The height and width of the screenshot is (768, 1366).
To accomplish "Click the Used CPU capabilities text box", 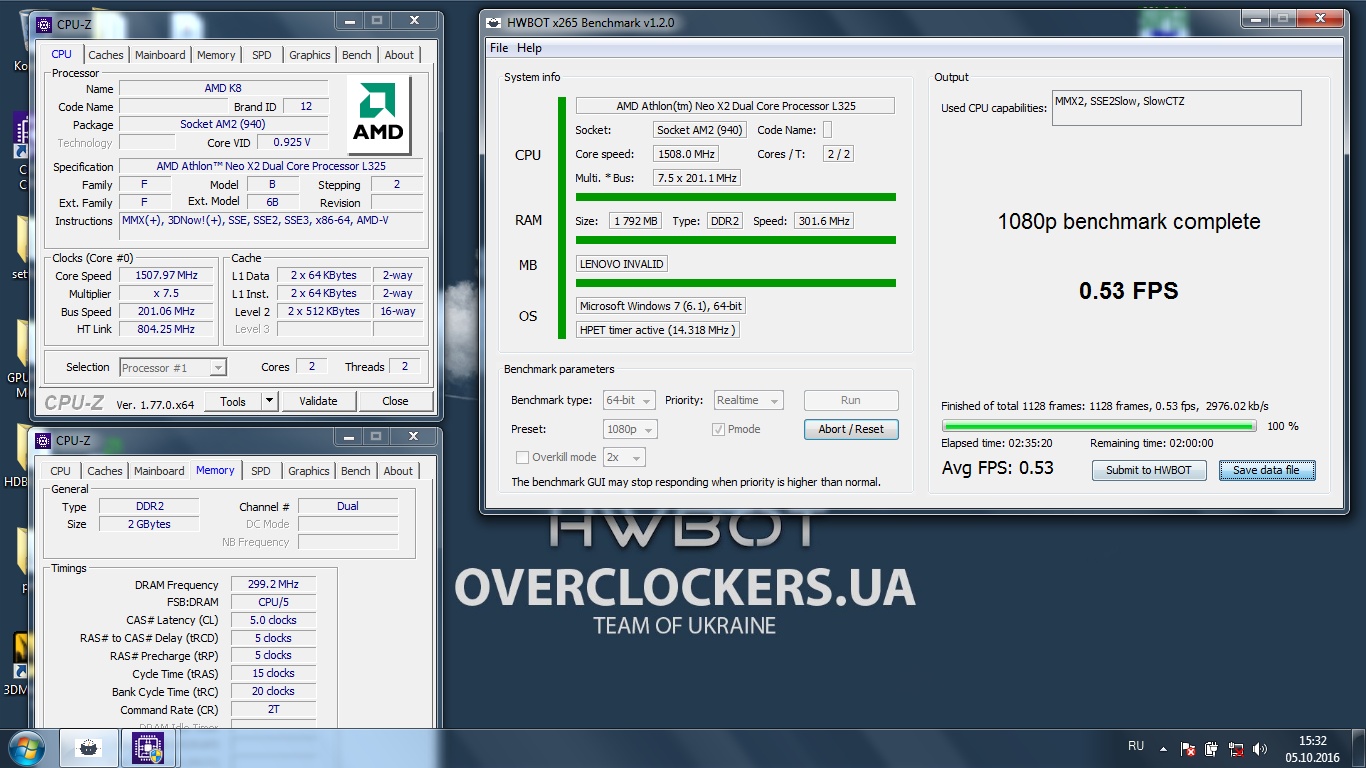I will [x=1176, y=108].
